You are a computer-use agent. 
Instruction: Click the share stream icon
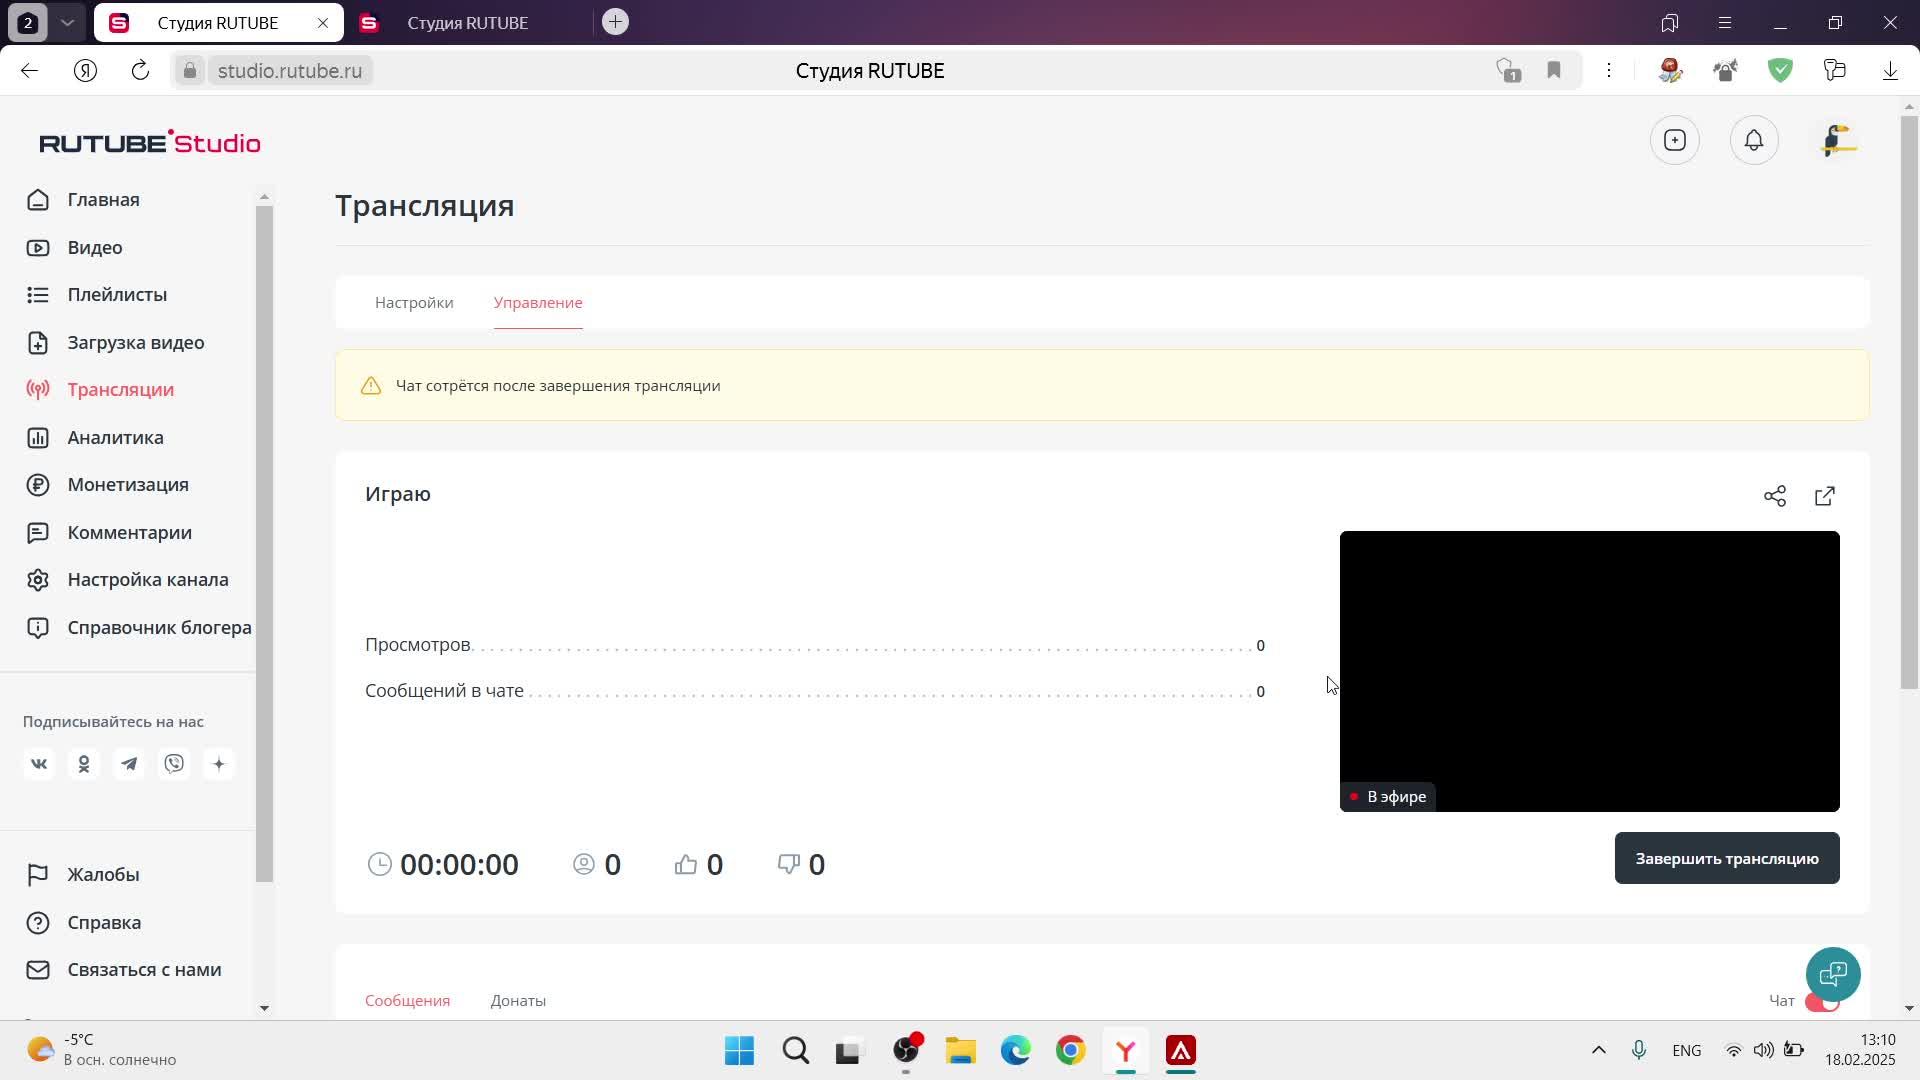tap(1775, 497)
